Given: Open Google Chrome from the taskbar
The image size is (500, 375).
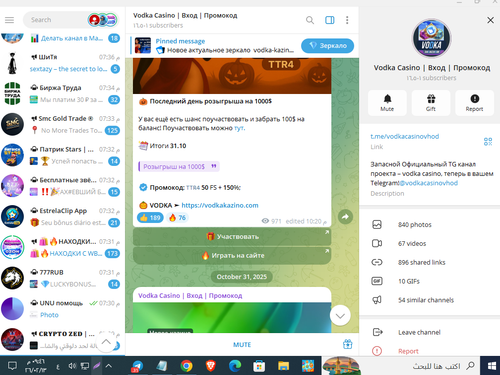Looking at the screenshot, I should click(187, 366).
